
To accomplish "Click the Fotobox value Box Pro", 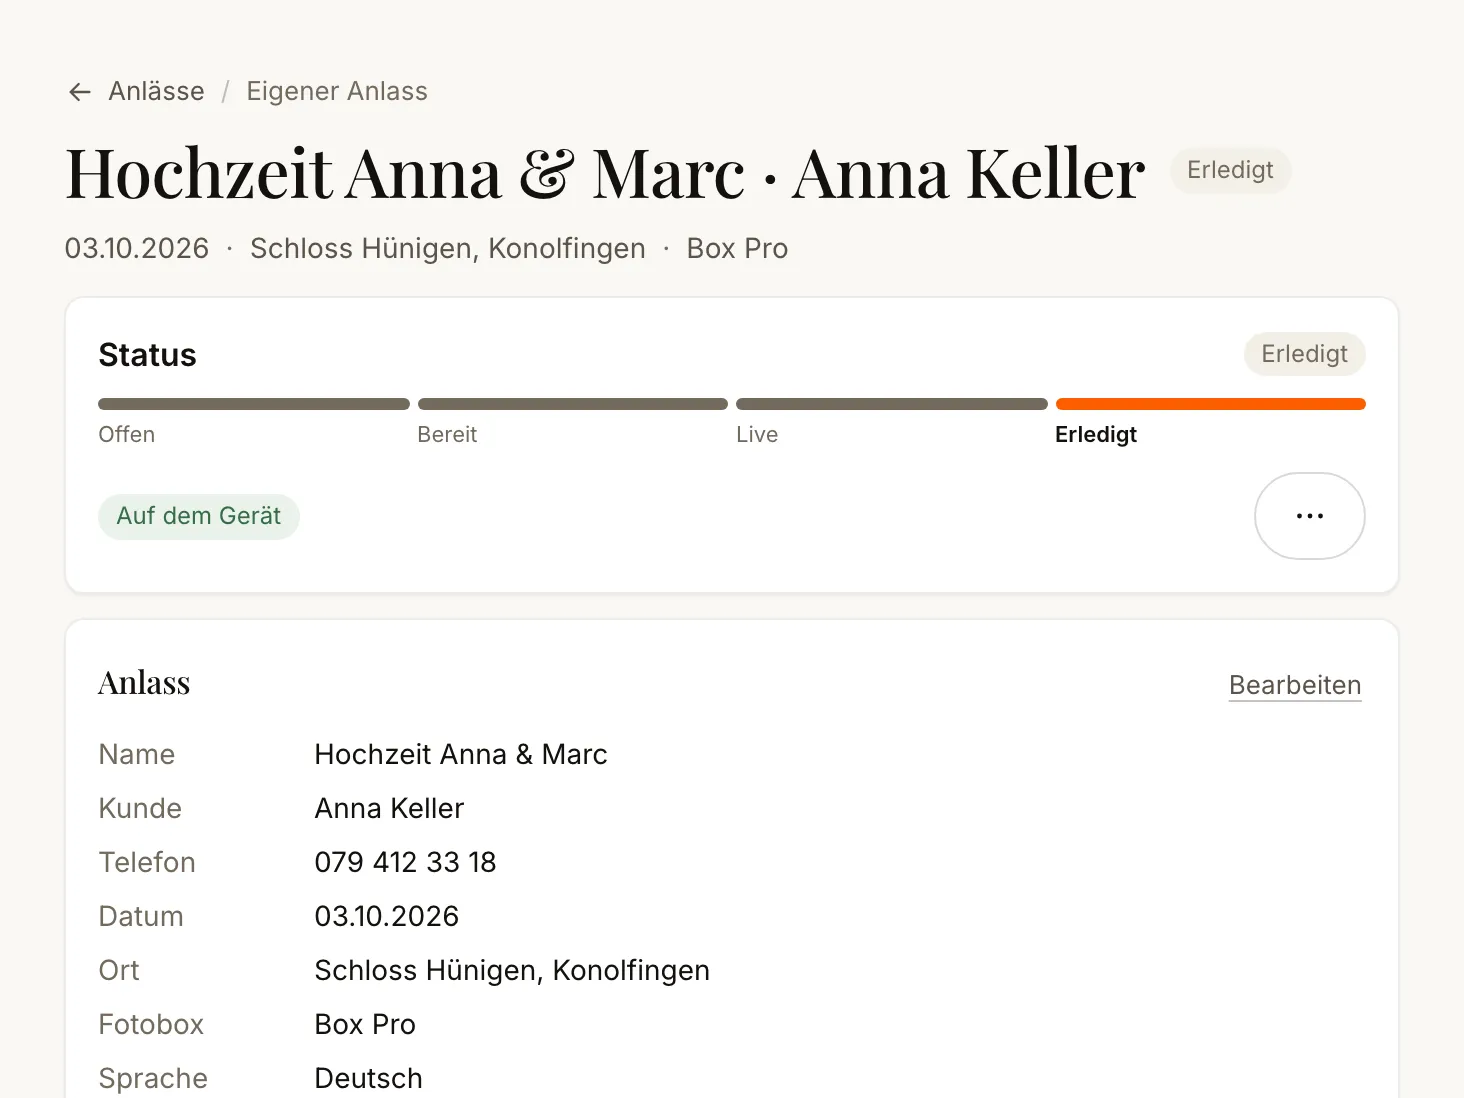I will [x=365, y=1024].
